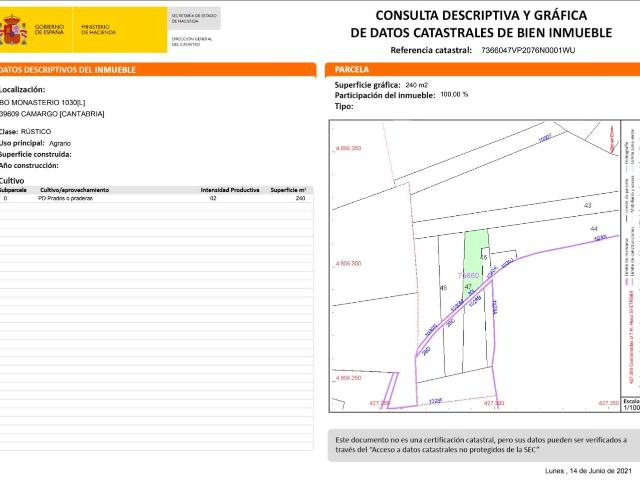The width and height of the screenshot is (640, 480).
Task: Click the Clase value 'RÚSTICO'
Action: click(36, 131)
